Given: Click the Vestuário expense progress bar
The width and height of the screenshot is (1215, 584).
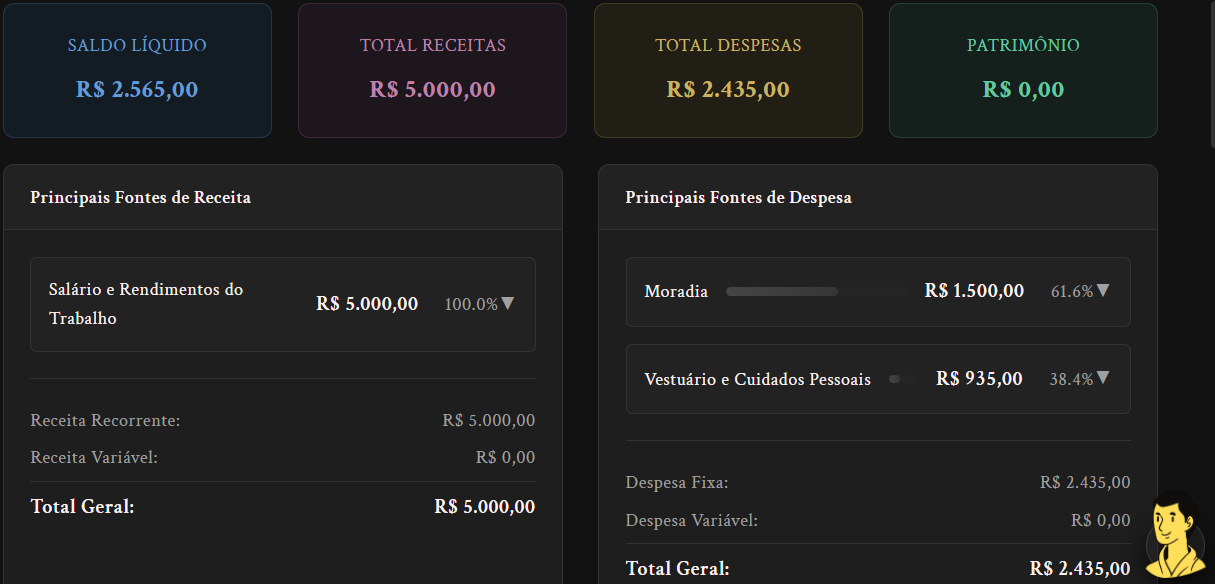Looking at the screenshot, I should tap(903, 379).
